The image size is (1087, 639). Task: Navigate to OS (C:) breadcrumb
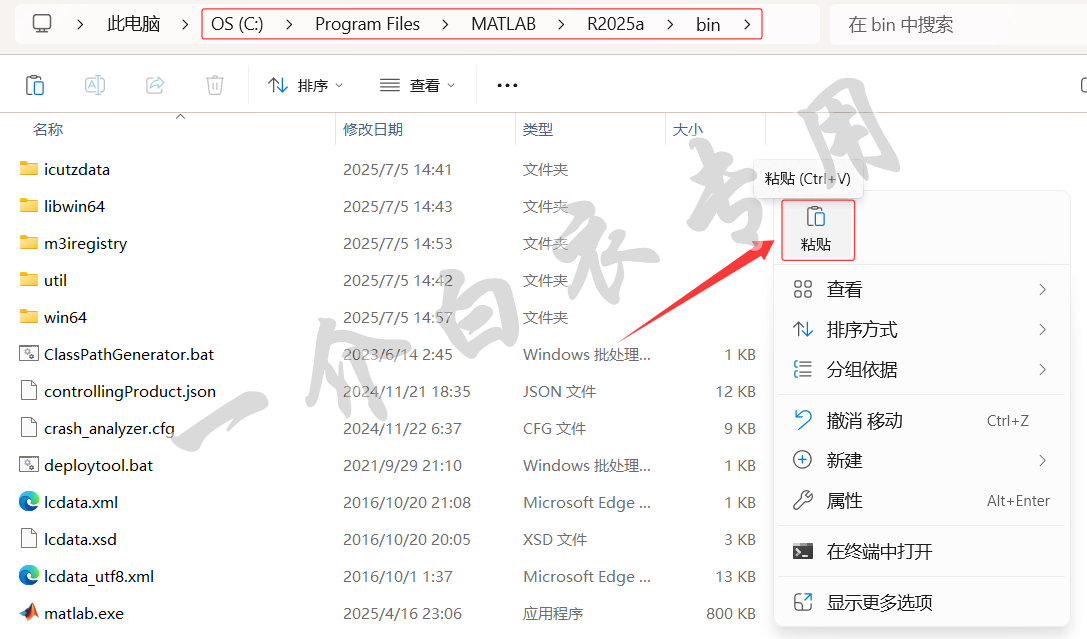(237, 24)
